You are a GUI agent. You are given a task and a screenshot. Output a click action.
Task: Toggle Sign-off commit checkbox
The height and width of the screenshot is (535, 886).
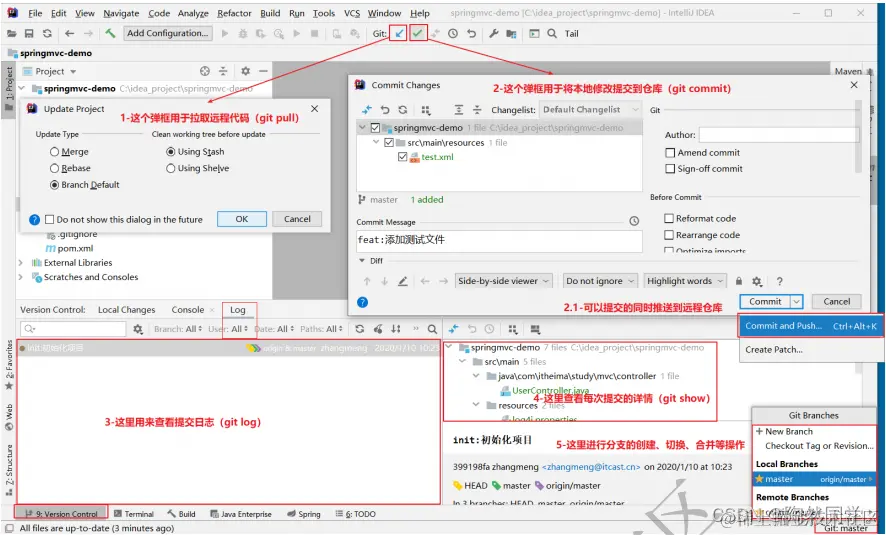(670, 168)
